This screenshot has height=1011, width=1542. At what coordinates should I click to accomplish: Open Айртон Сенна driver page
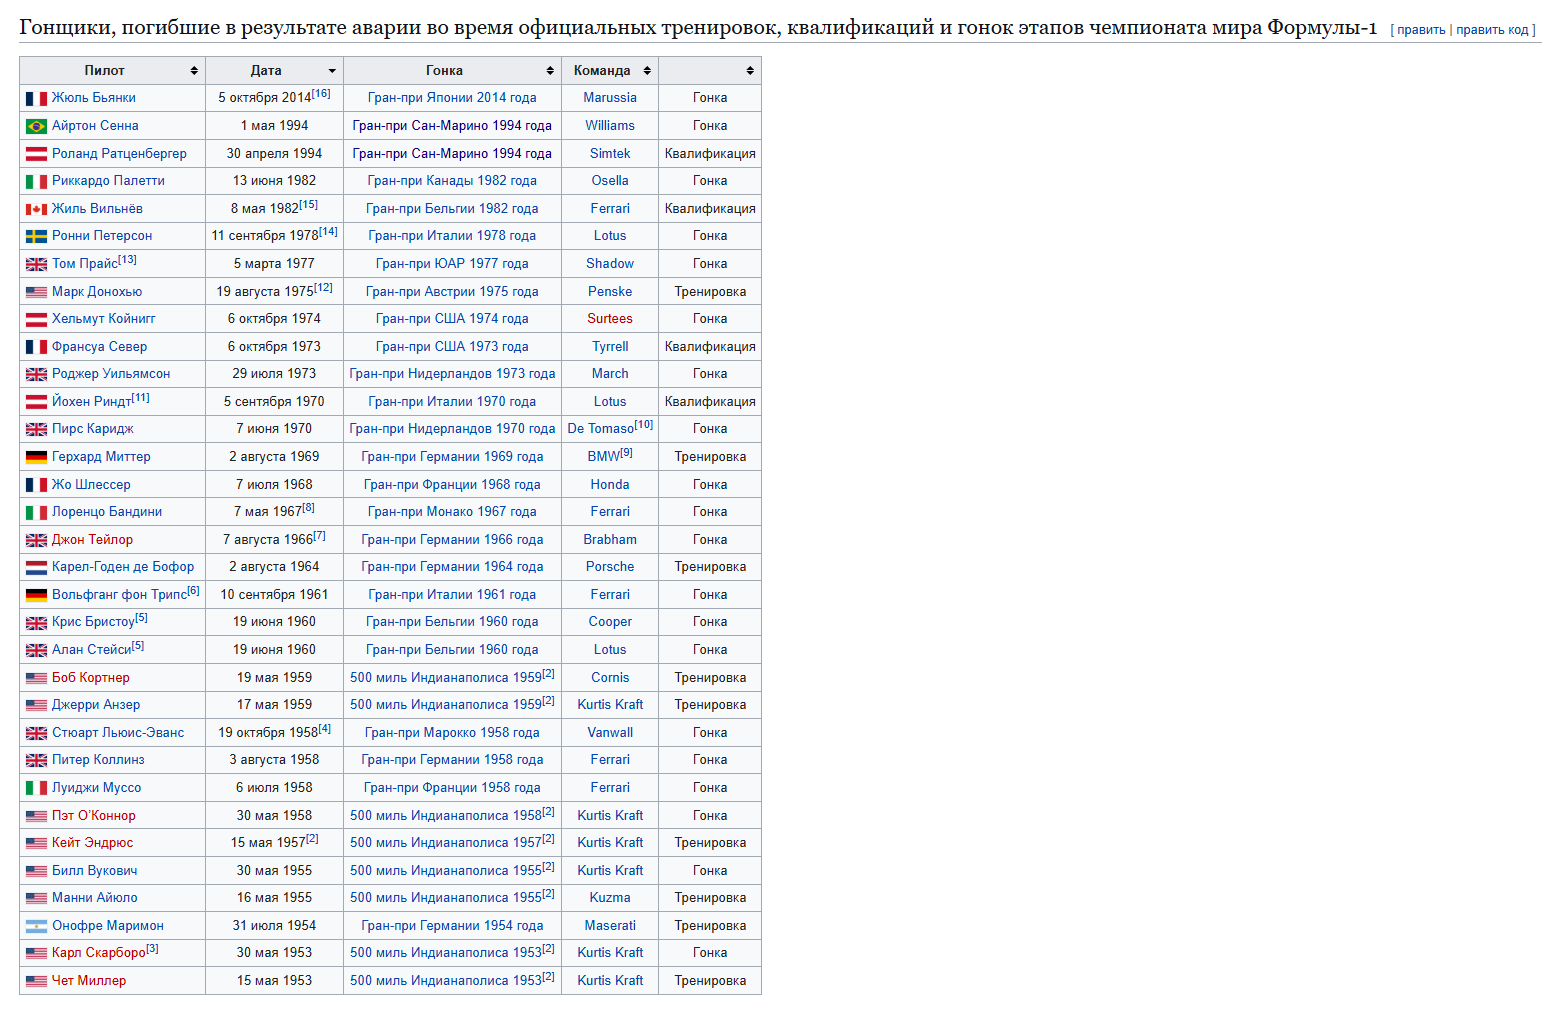pyautogui.click(x=95, y=126)
